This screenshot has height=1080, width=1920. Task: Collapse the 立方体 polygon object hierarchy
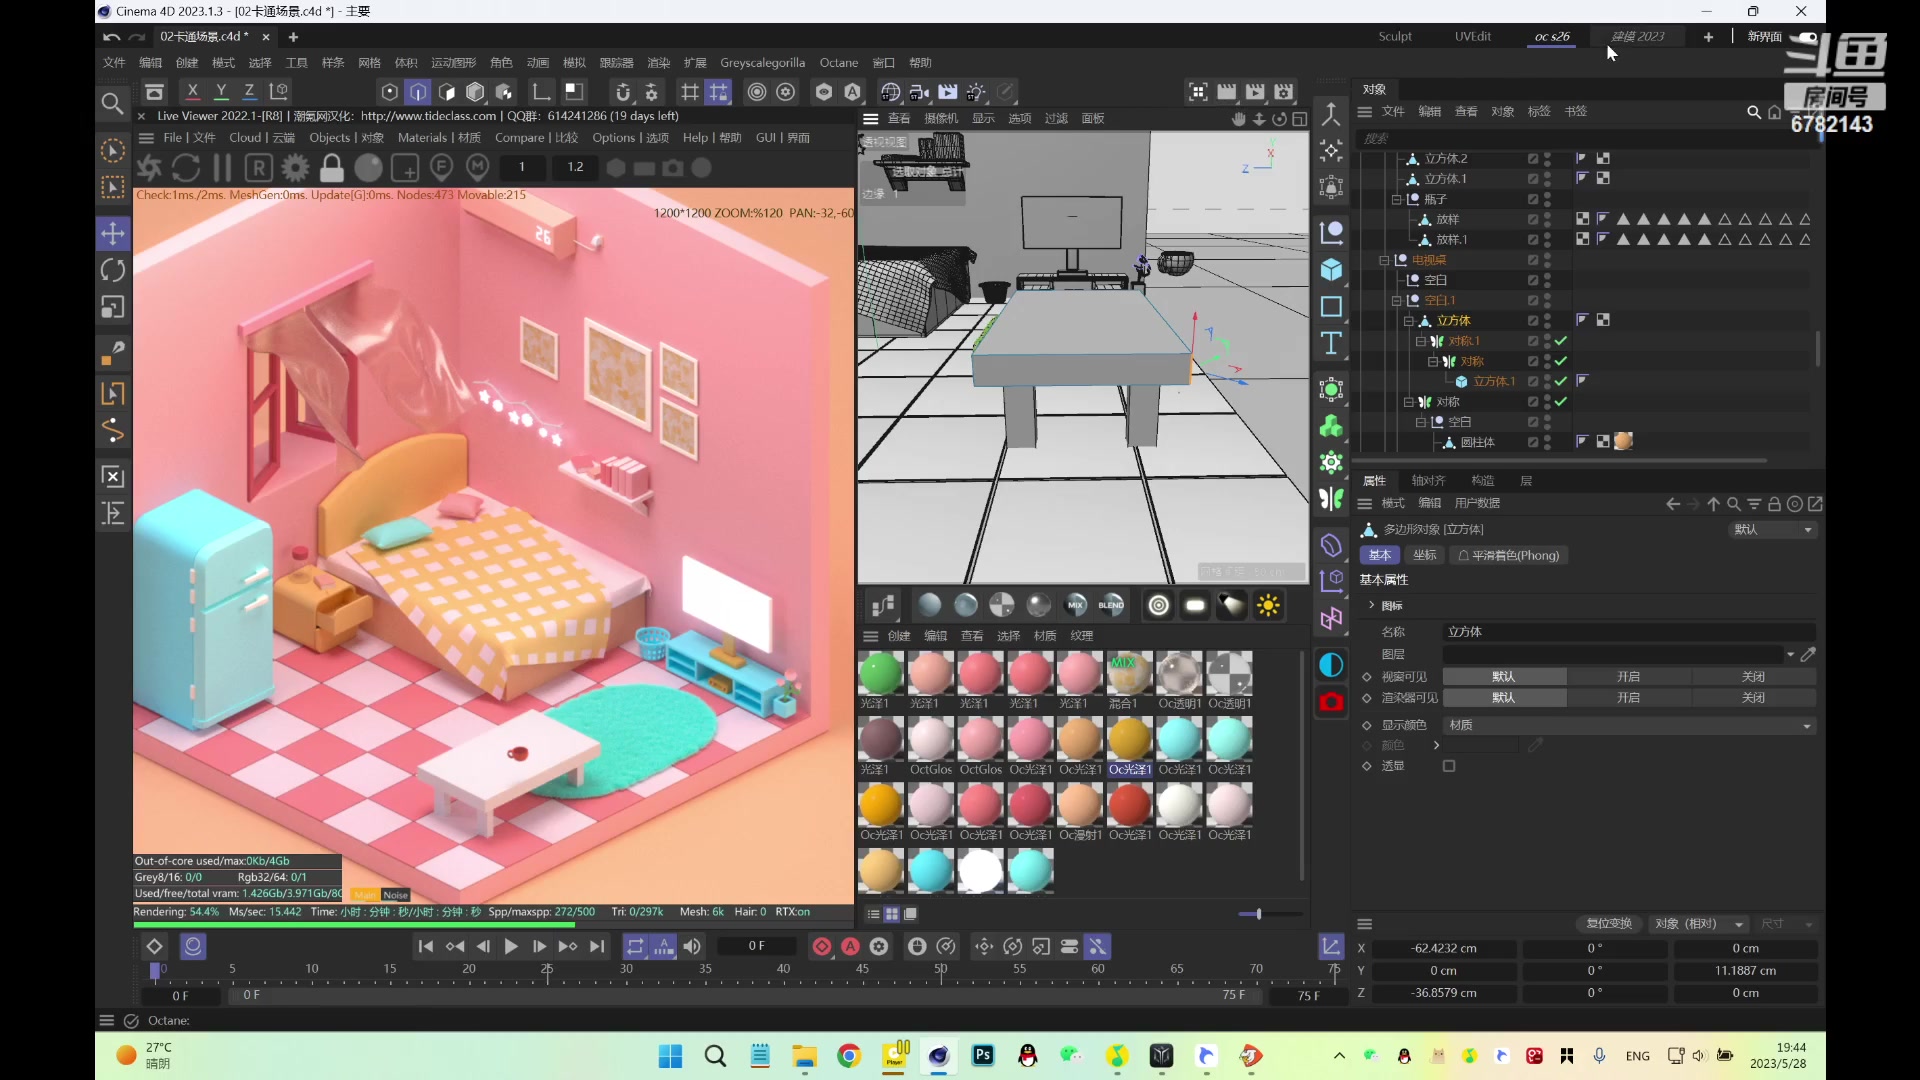1408,321
